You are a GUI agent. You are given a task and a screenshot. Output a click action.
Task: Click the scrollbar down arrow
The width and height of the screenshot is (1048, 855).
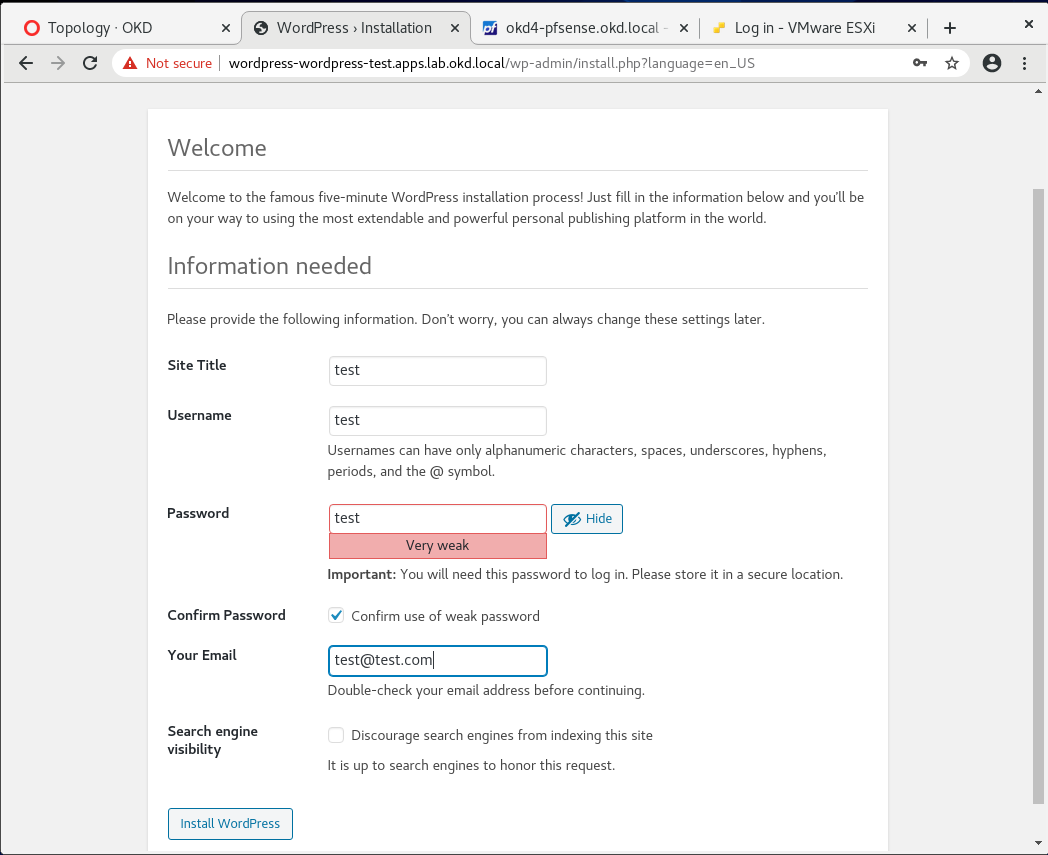[1038, 843]
